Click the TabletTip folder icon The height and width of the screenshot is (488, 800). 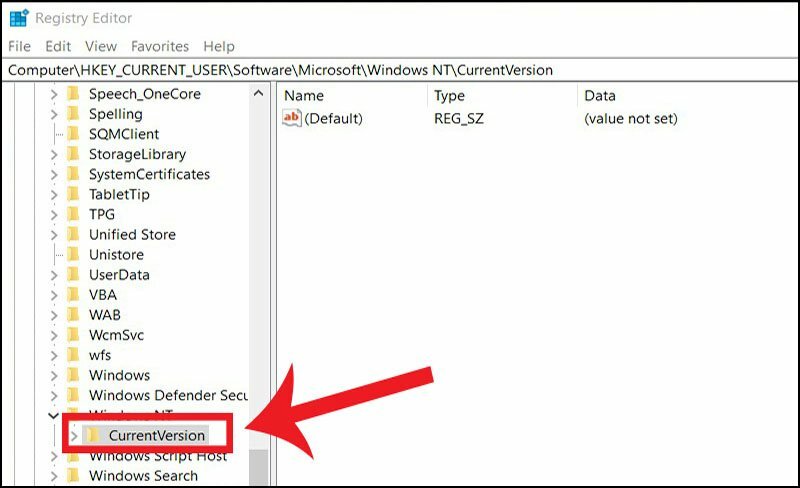pyautogui.click(x=73, y=194)
